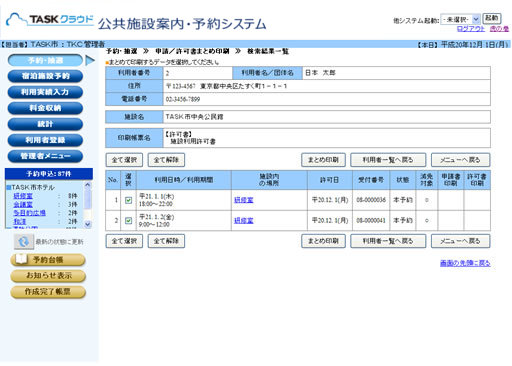The width and height of the screenshot is (512, 366).
Task: Open the 料金収納 menu
Action: pyautogui.click(x=45, y=108)
